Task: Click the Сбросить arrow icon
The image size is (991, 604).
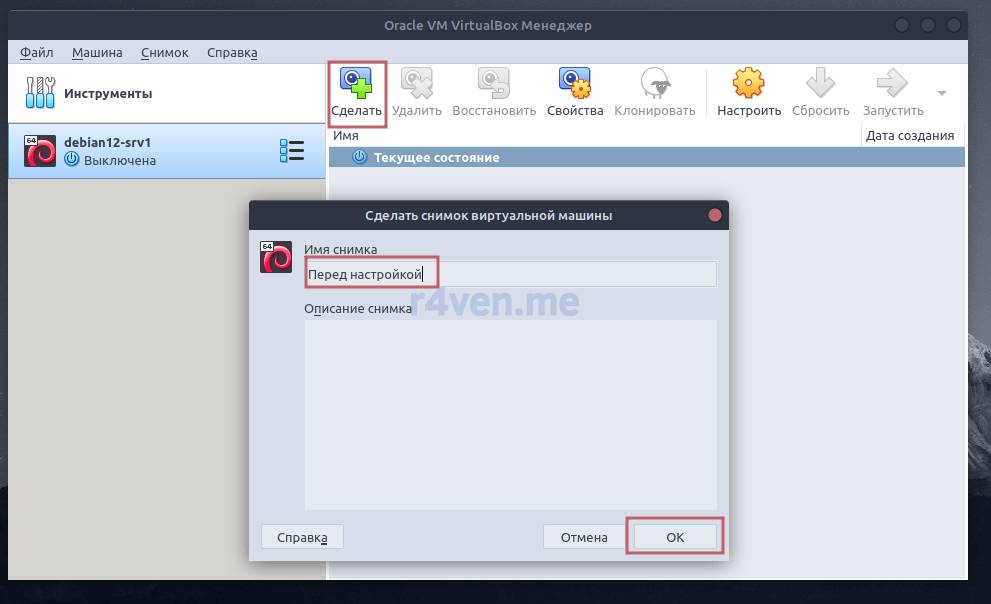Action: 820,84
